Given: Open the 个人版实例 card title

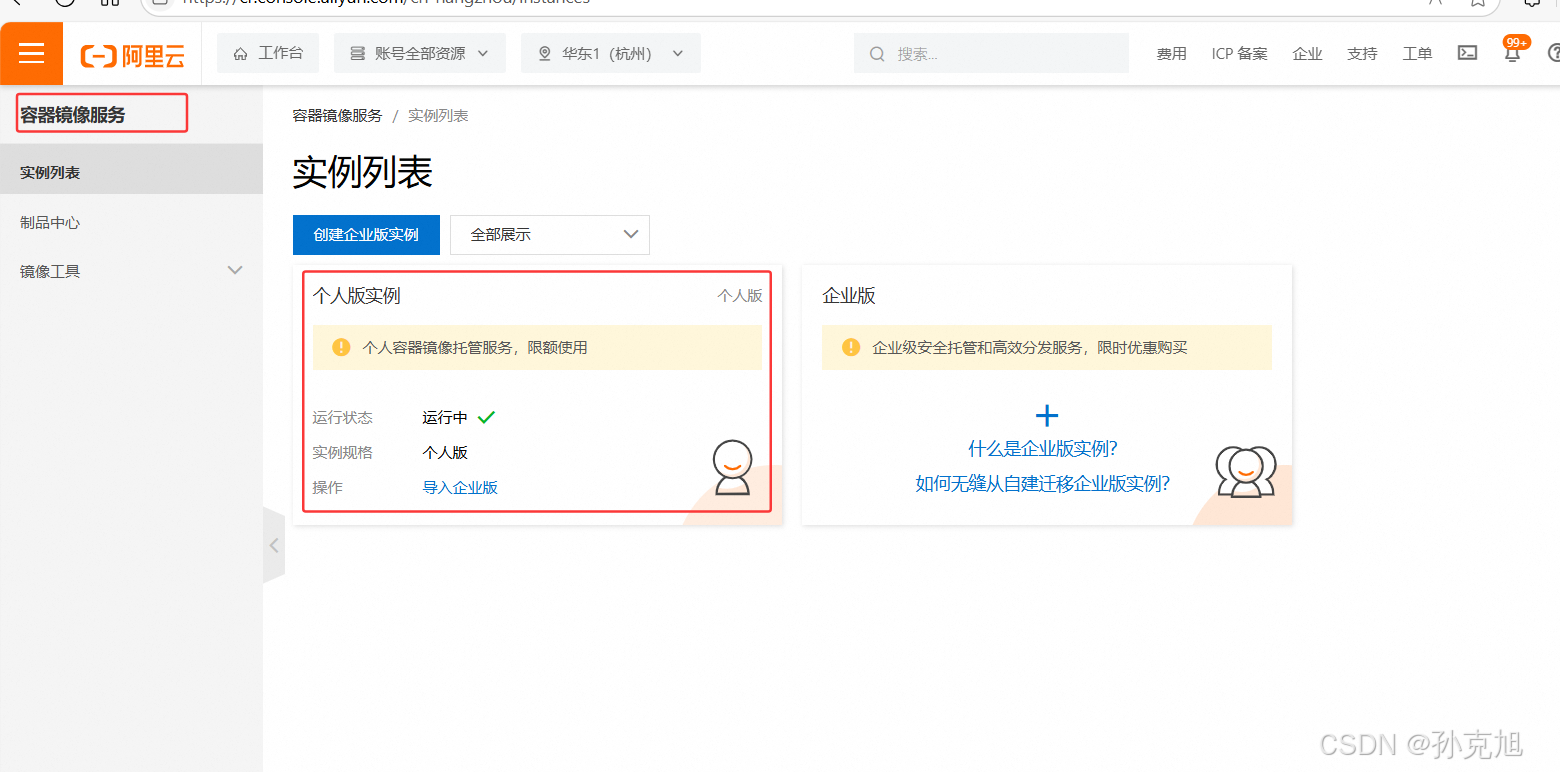Looking at the screenshot, I should 357,296.
